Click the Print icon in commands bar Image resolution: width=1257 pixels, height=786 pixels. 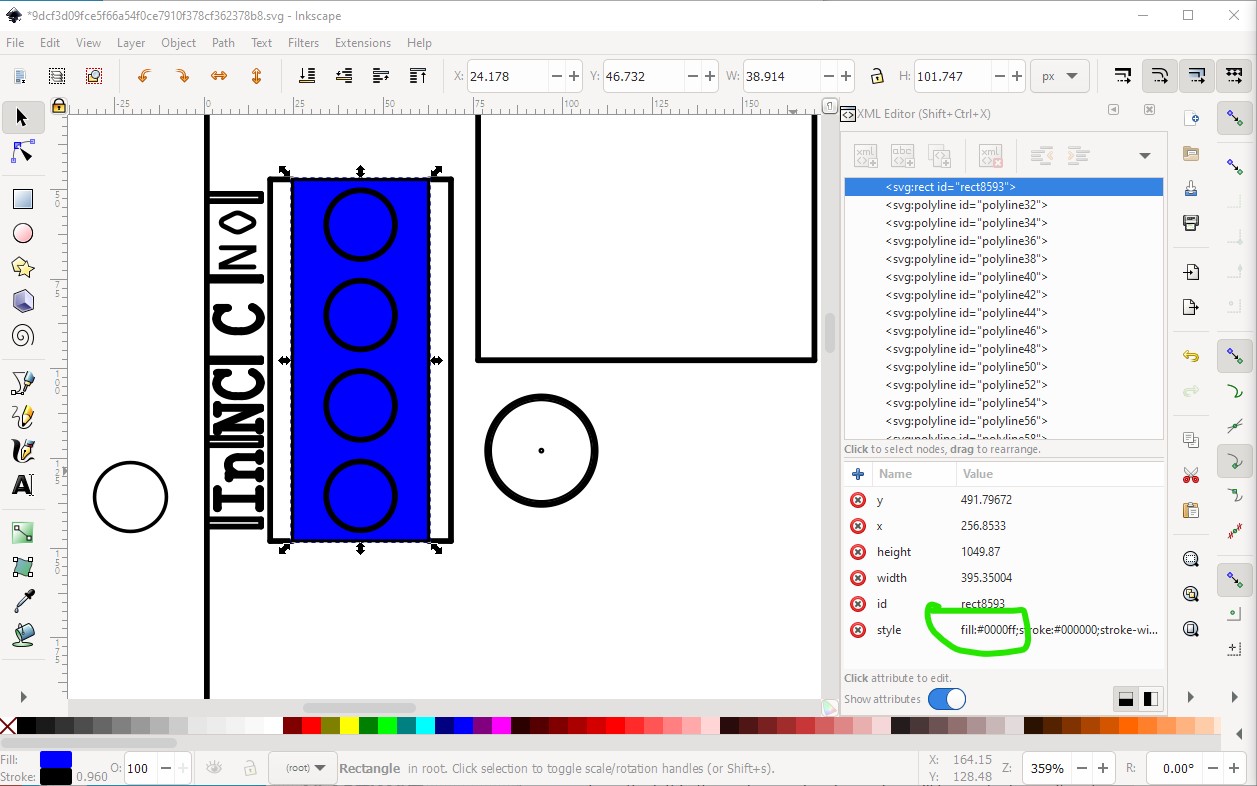(x=1190, y=221)
